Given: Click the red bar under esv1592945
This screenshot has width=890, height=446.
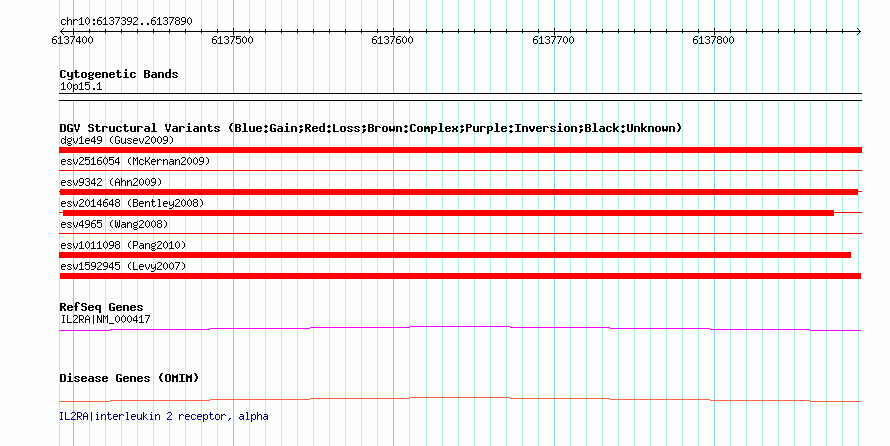Looking at the screenshot, I should (x=460, y=276).
